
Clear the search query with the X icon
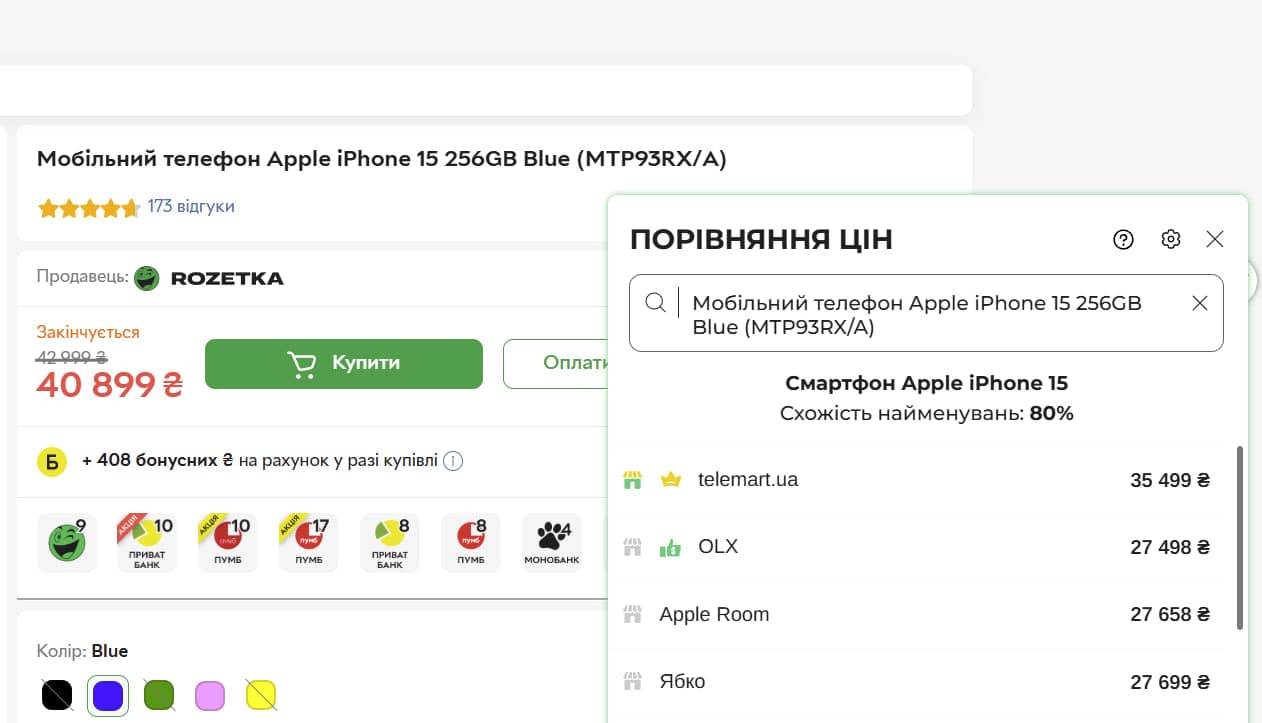tap(1200, 302)
